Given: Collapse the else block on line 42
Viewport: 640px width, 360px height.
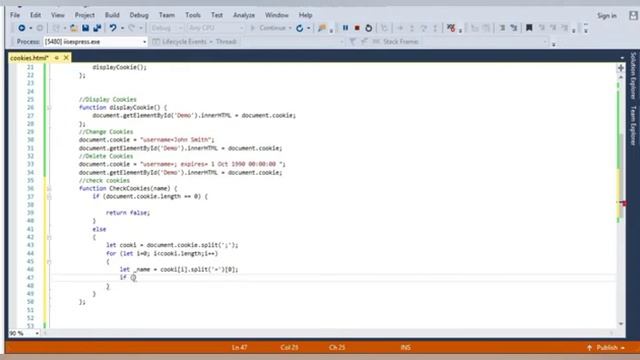Looking at the screenshot, I should 49,237.
